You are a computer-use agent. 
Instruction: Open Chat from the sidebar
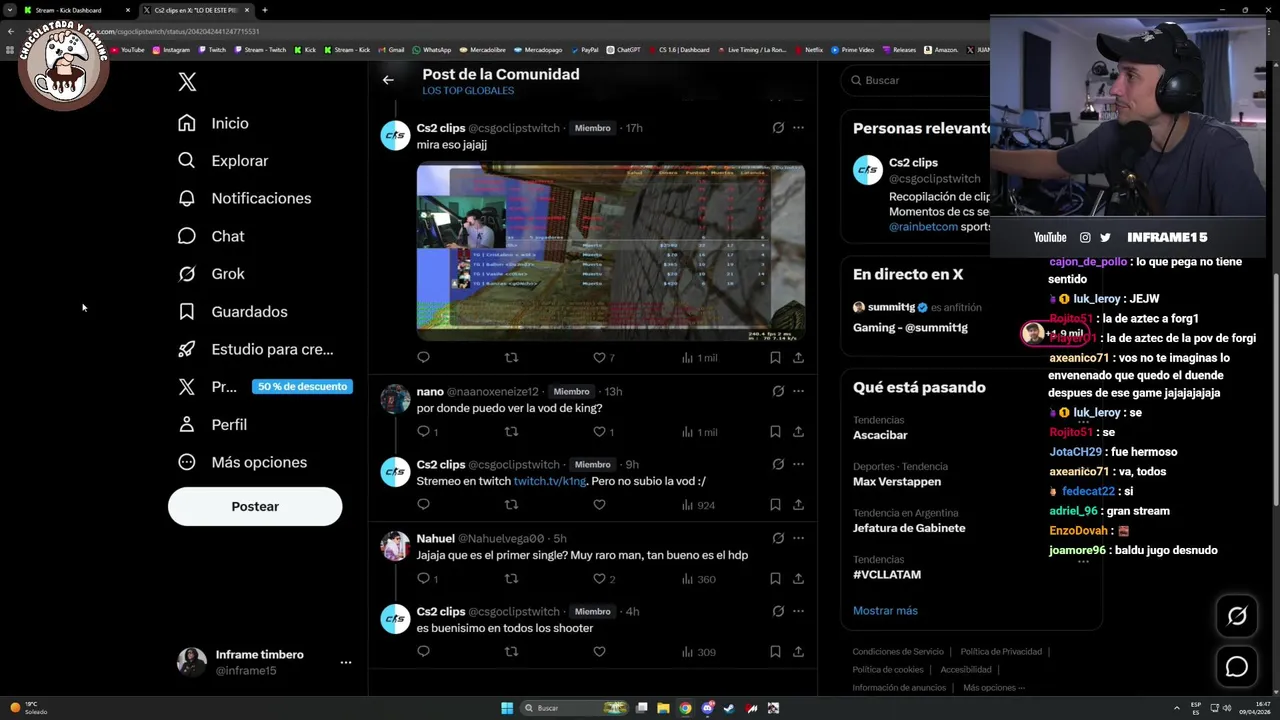pos(211,236)
